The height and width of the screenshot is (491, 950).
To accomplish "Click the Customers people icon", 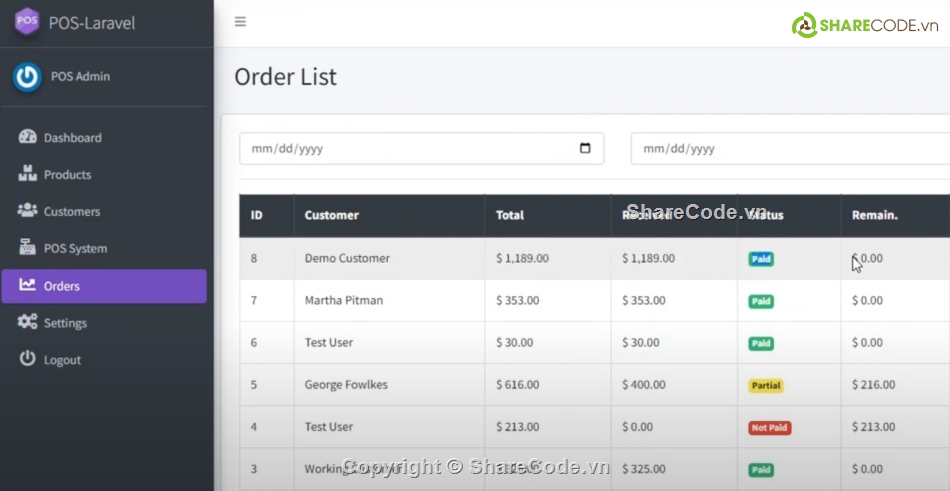I will pos(27,211).
